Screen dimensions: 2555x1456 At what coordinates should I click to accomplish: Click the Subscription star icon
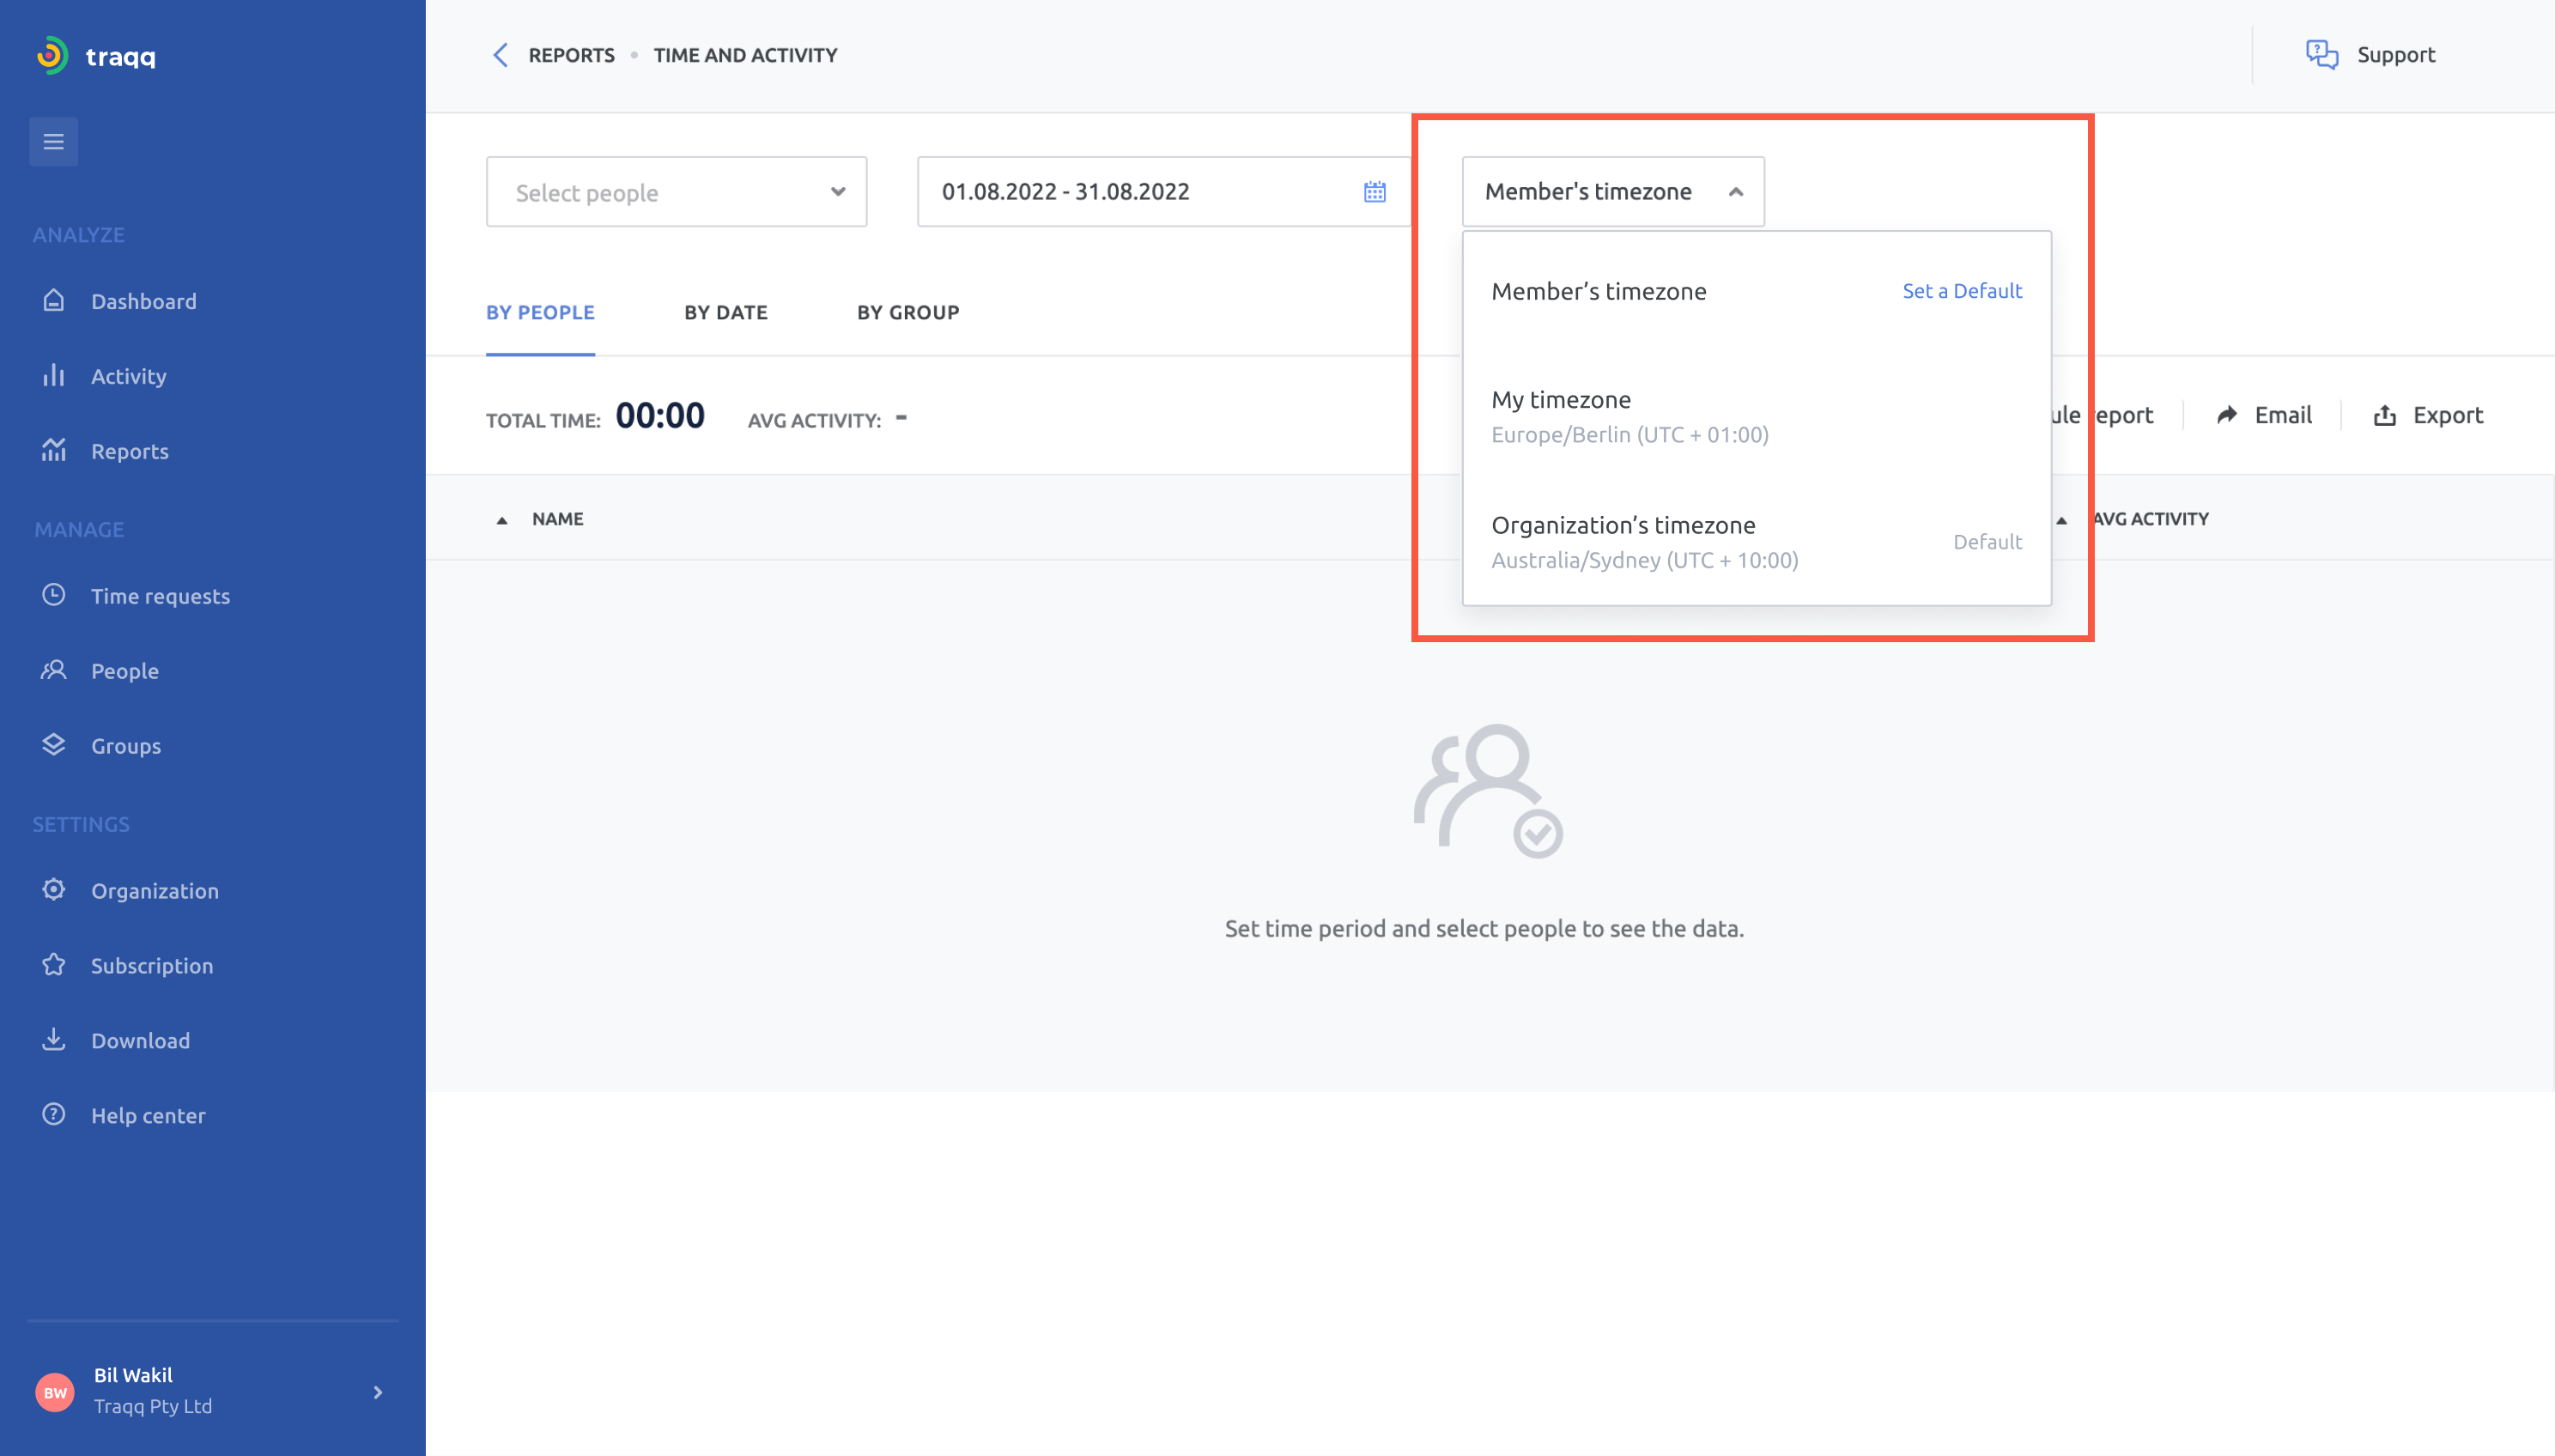(54, 965)
